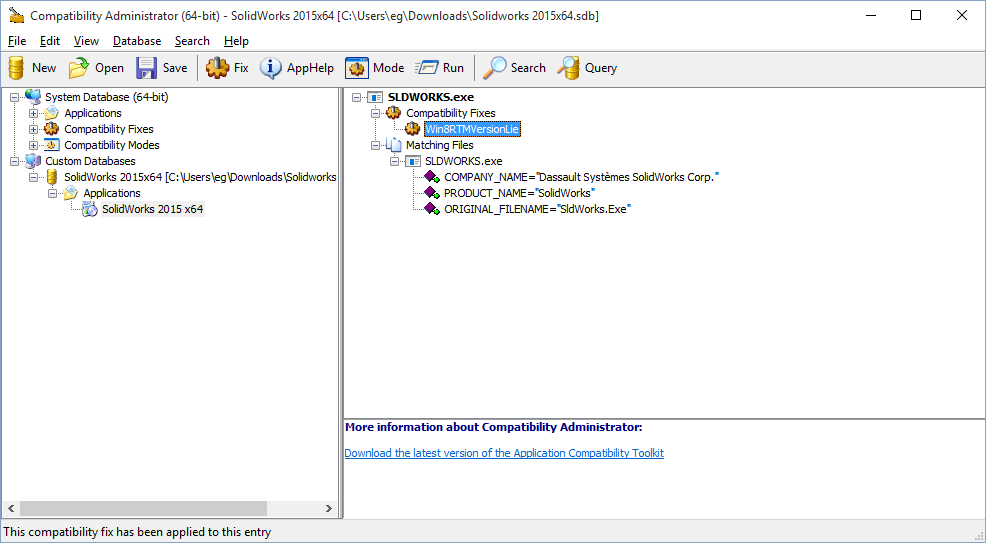Click the left pane scrollbar right arrow
The height and width of the screenshot is (543, 986).
point(328,508)
